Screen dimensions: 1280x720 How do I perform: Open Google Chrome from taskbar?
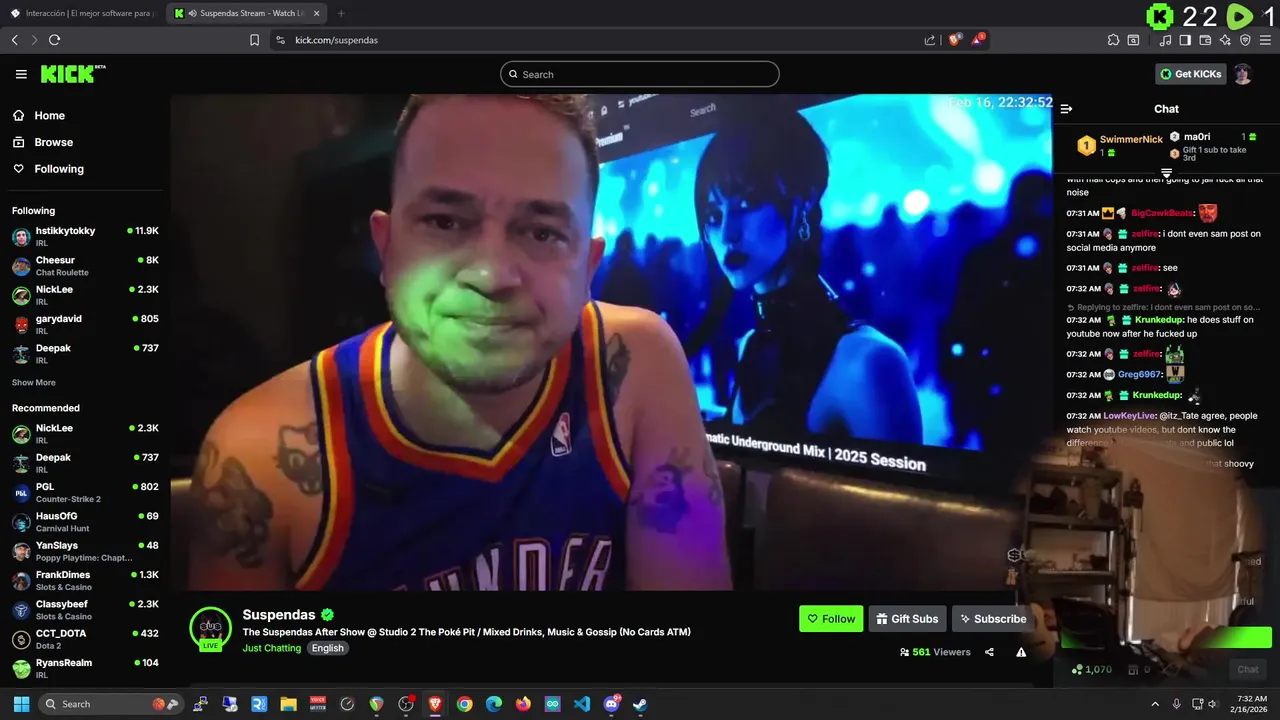tap(464, 704)
